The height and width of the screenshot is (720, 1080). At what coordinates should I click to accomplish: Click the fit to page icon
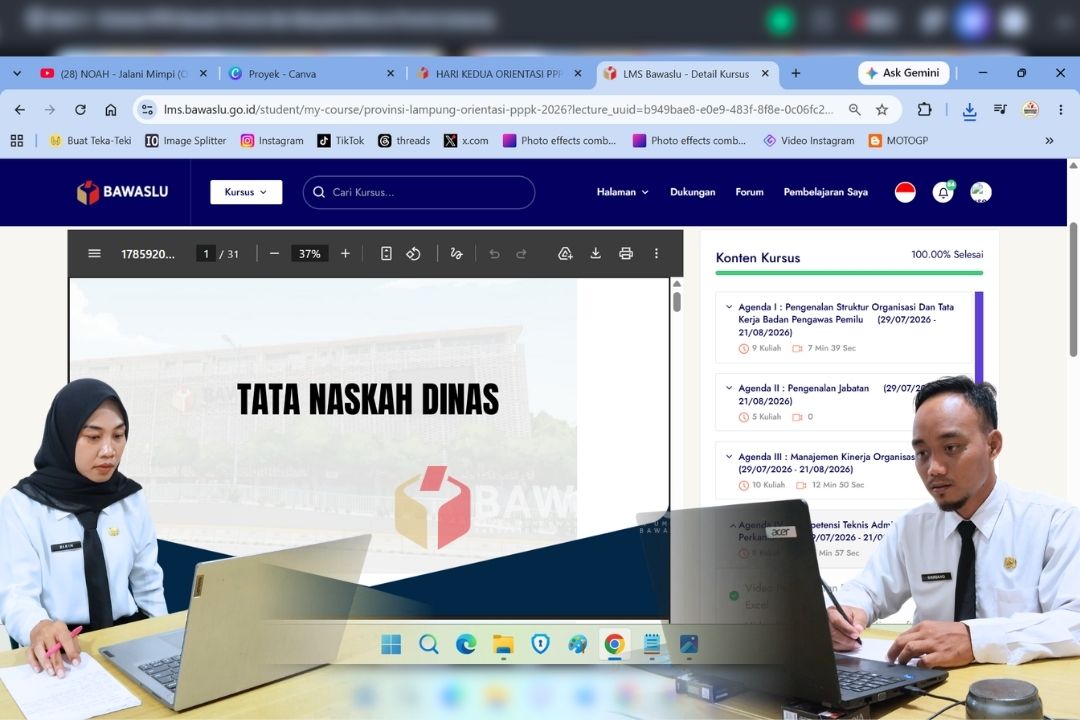point(386,254)
